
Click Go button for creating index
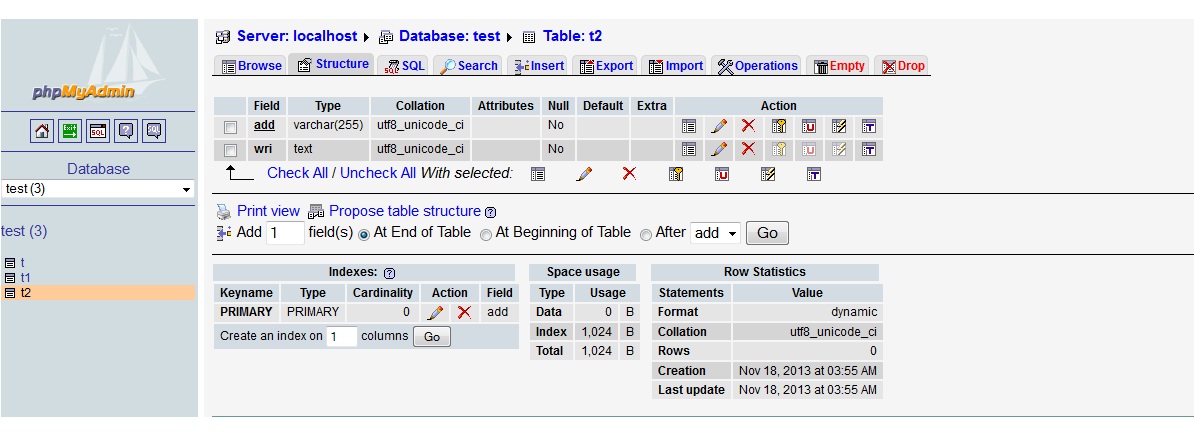coord(432,336)
